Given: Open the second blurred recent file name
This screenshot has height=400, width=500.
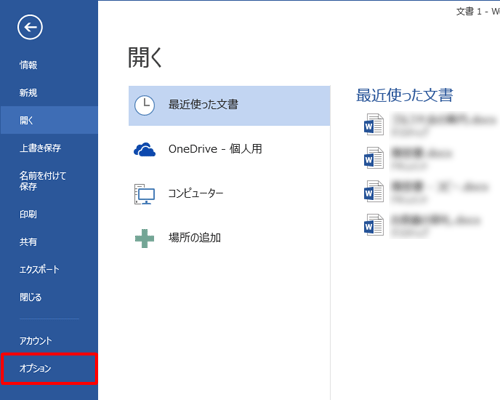Looking at the screenshot, I should click(422, 153).
